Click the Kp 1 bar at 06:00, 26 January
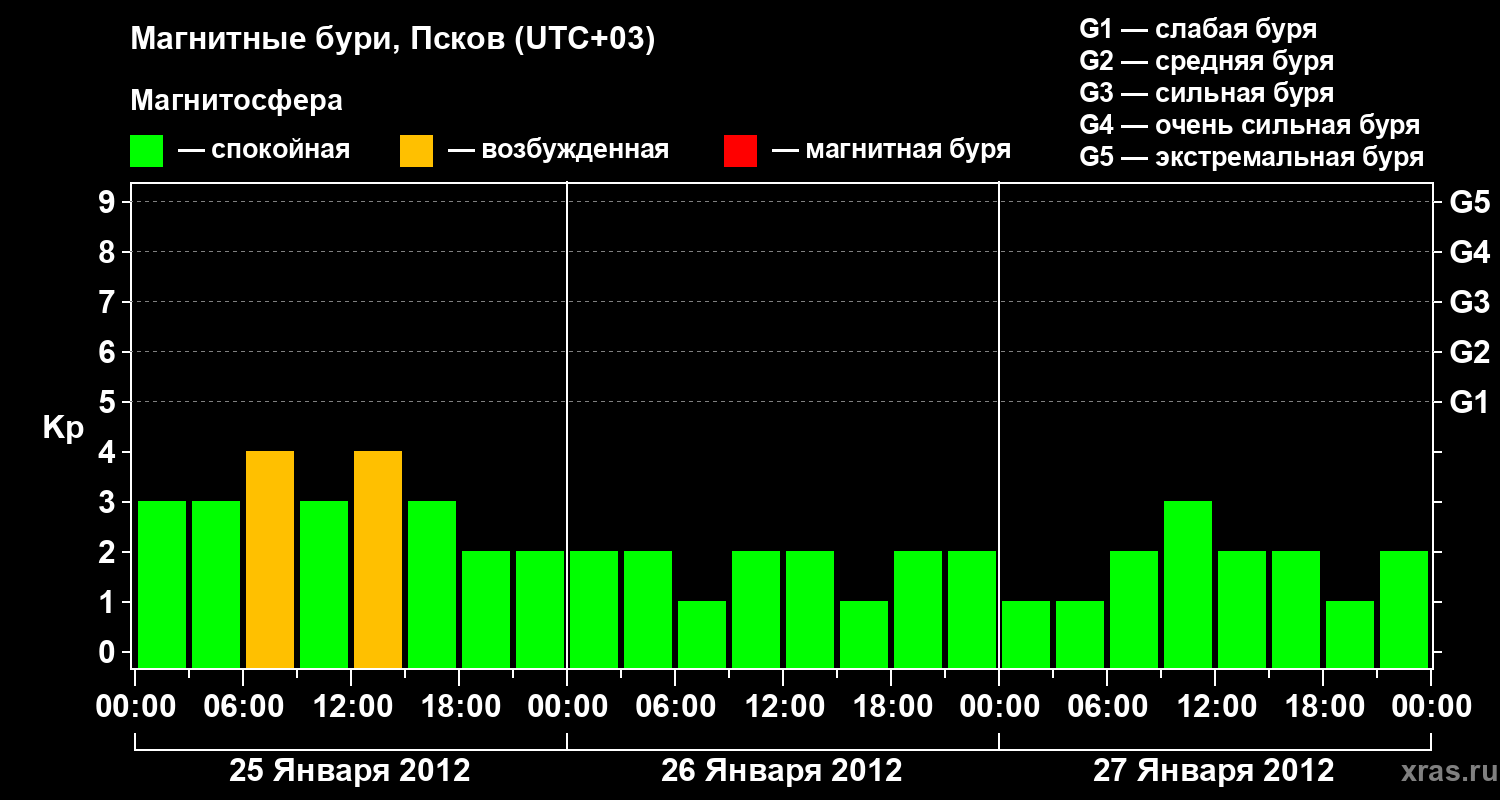This screenshot has height=800, width=1500. 702,634
